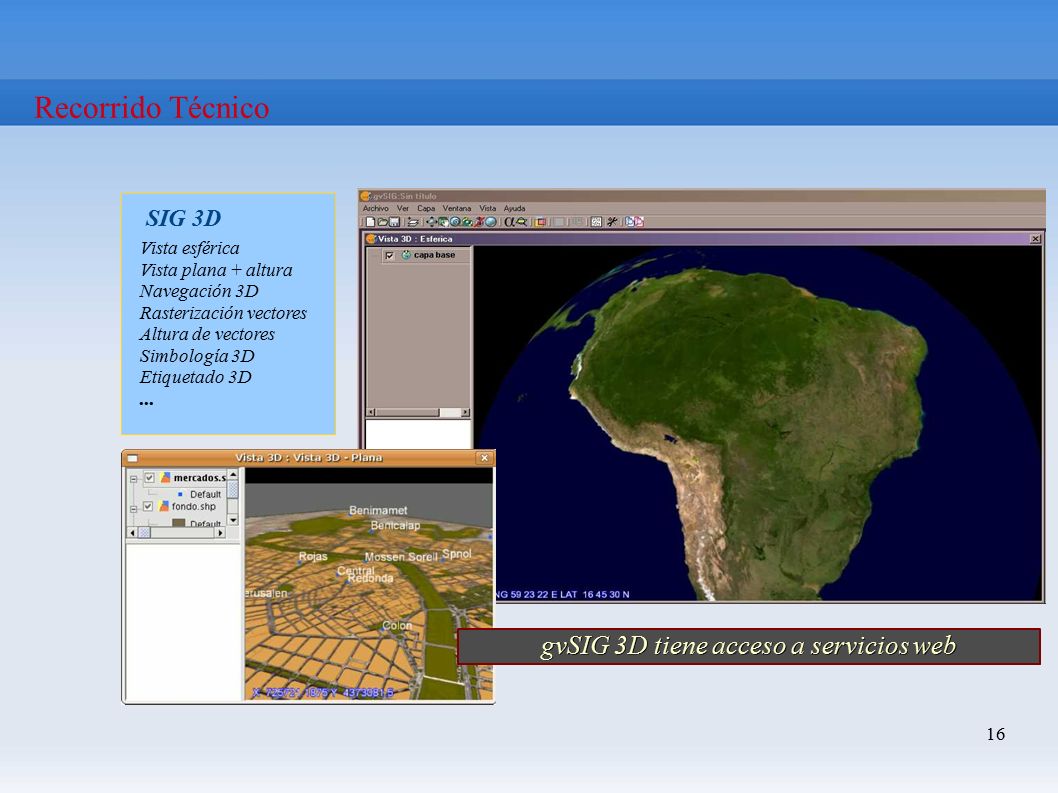Click the right arrow of Esferica layer panel scrollbar

pos(465,412)
